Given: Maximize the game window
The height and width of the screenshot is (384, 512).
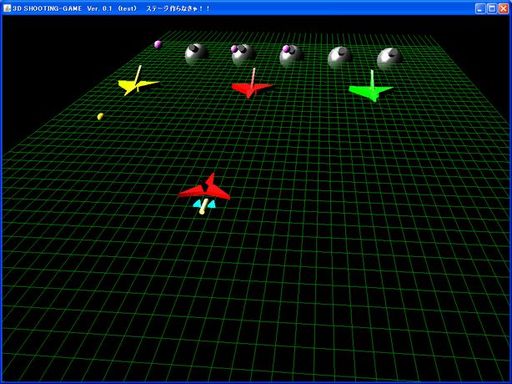Looking at the screenshot, I should (x=492, y=8).
